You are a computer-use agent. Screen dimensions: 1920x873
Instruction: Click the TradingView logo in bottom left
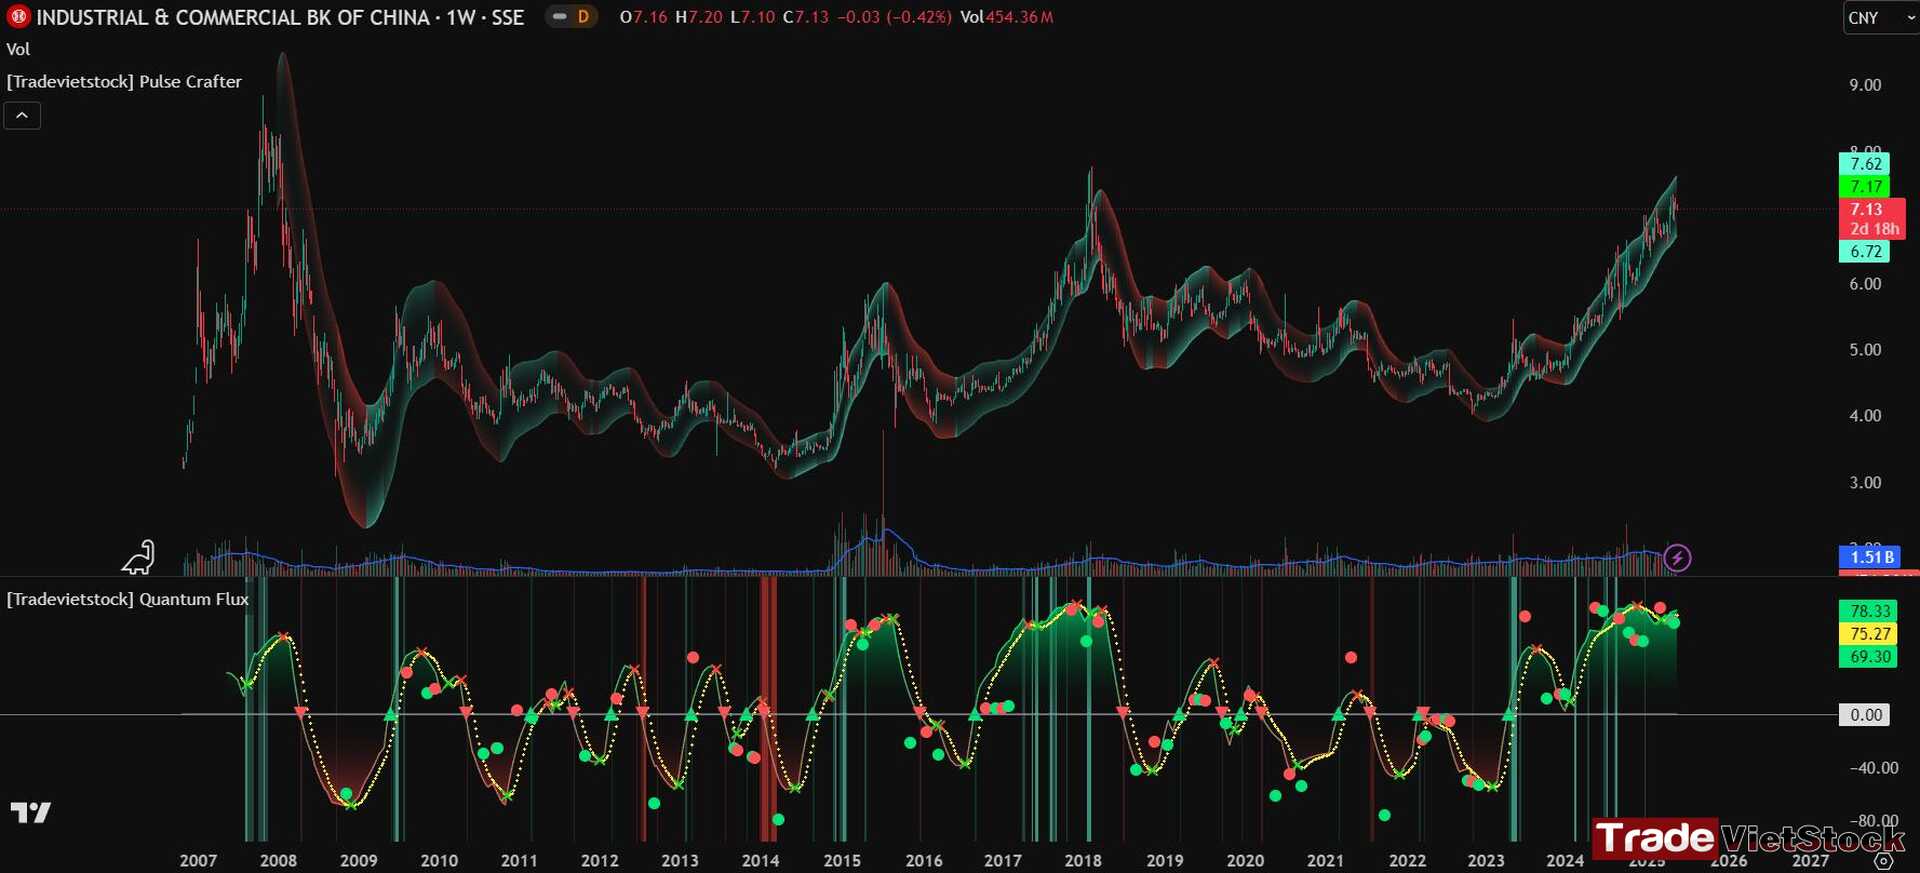tap(30, 812)
